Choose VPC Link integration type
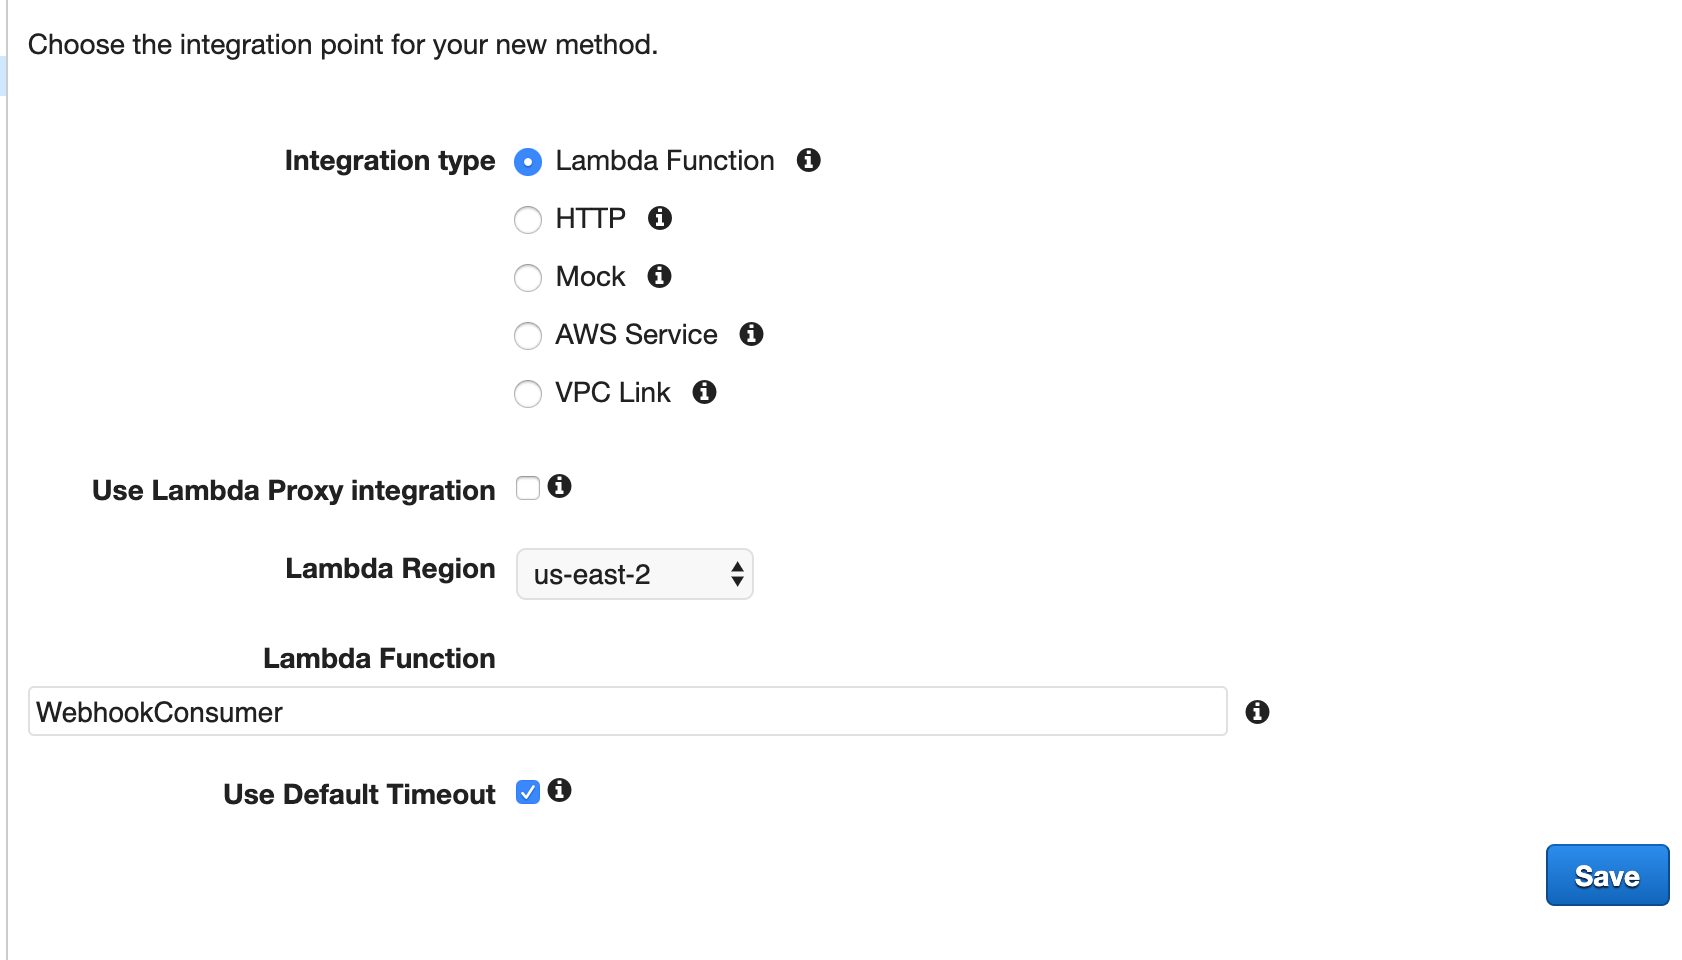This screenshot has width=1682, height=960. coord(528,393)
